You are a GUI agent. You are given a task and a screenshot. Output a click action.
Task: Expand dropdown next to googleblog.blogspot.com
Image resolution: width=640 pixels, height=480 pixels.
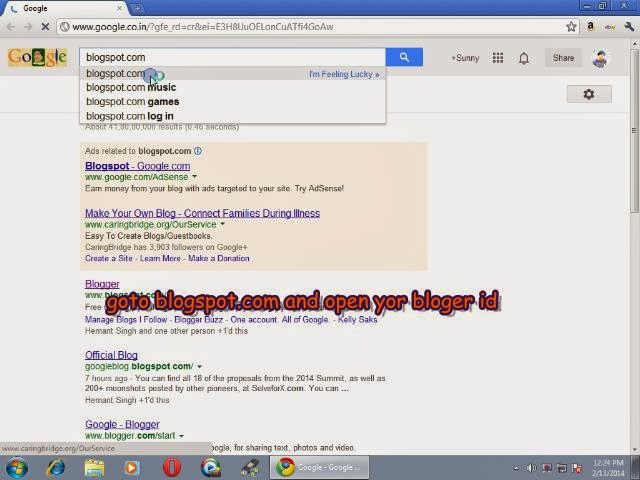(x=199, y=366)
